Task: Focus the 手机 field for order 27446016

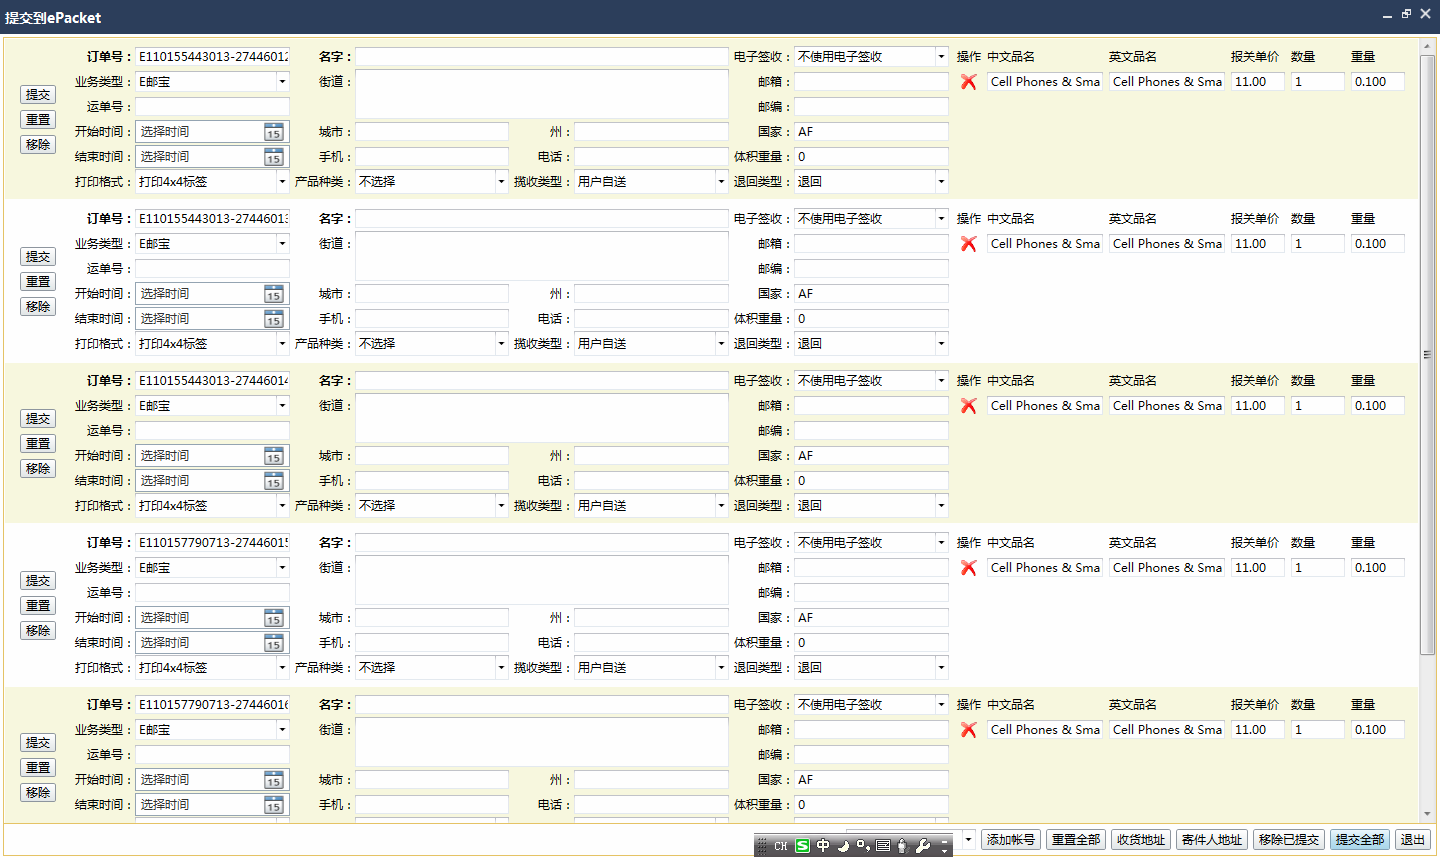Action: pyautogui.click(x=432, y=805)
